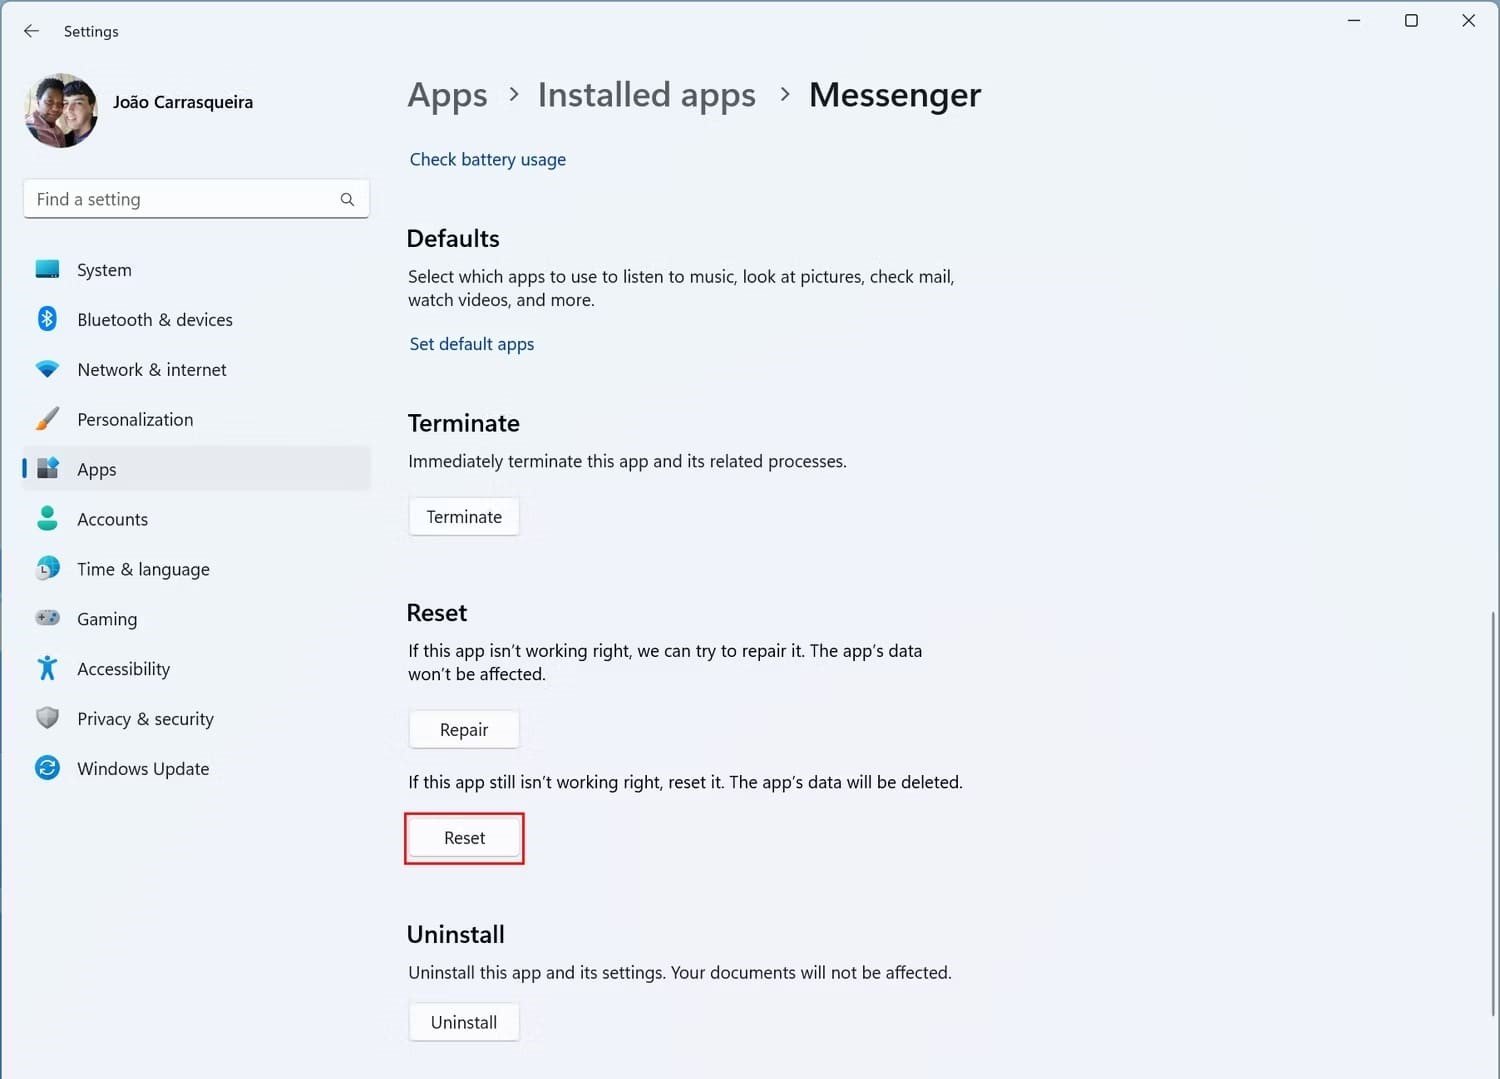Click the Windows Update sync icon
Viewport: 1500px width, 1079px height.
(x=47, y=768)
